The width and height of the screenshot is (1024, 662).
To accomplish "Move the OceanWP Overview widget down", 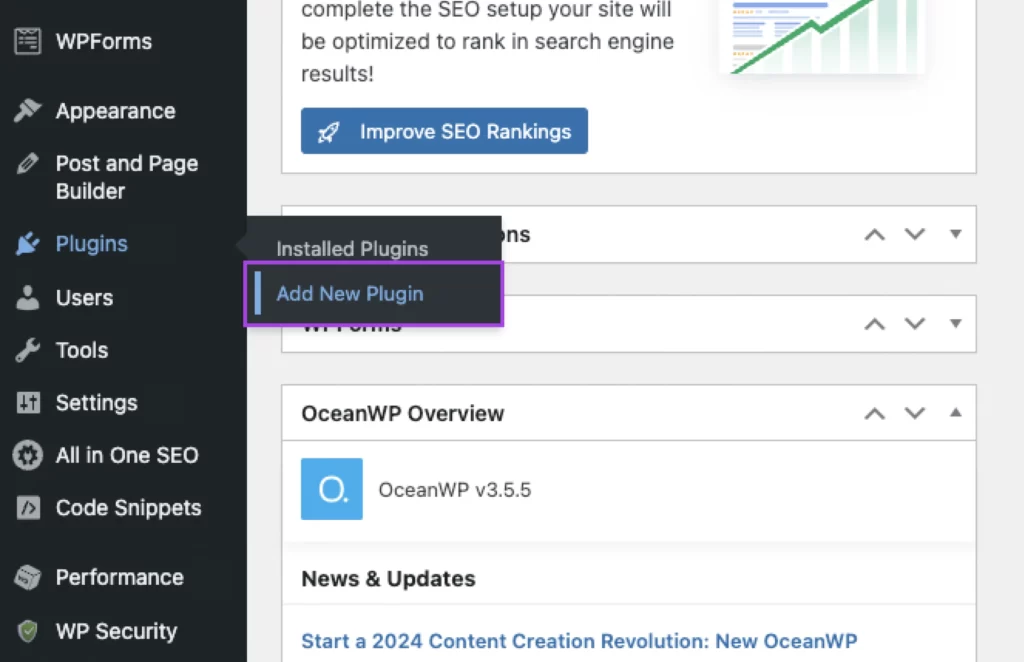I will pos(915,413).
